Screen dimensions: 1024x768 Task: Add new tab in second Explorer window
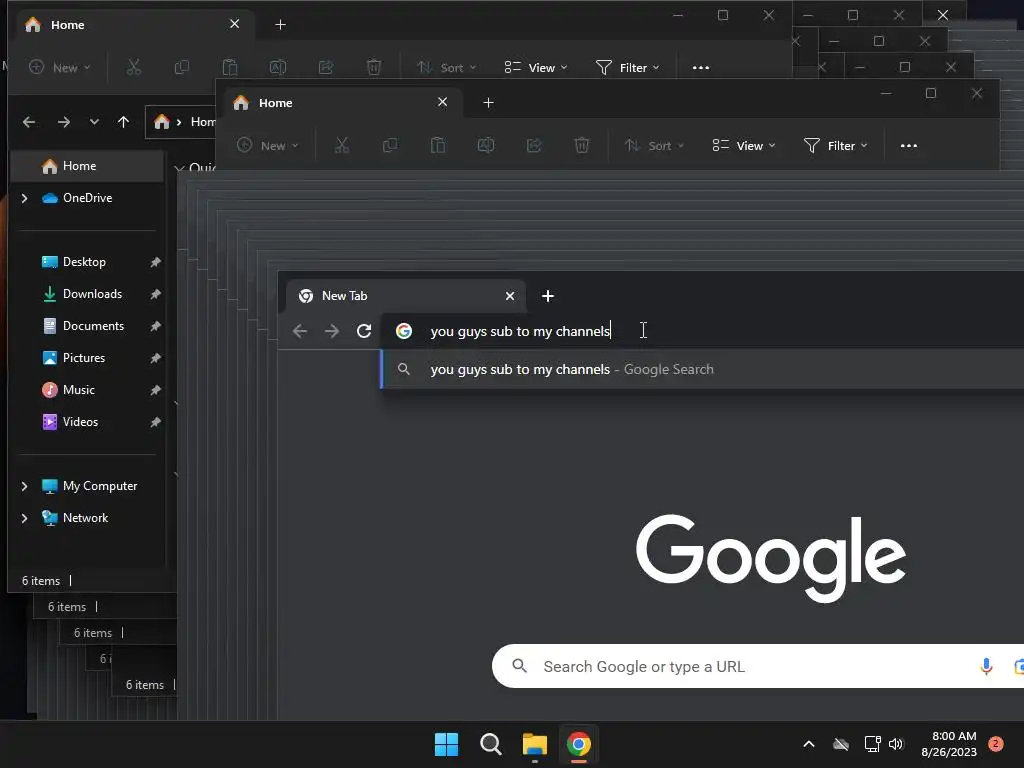488,103
